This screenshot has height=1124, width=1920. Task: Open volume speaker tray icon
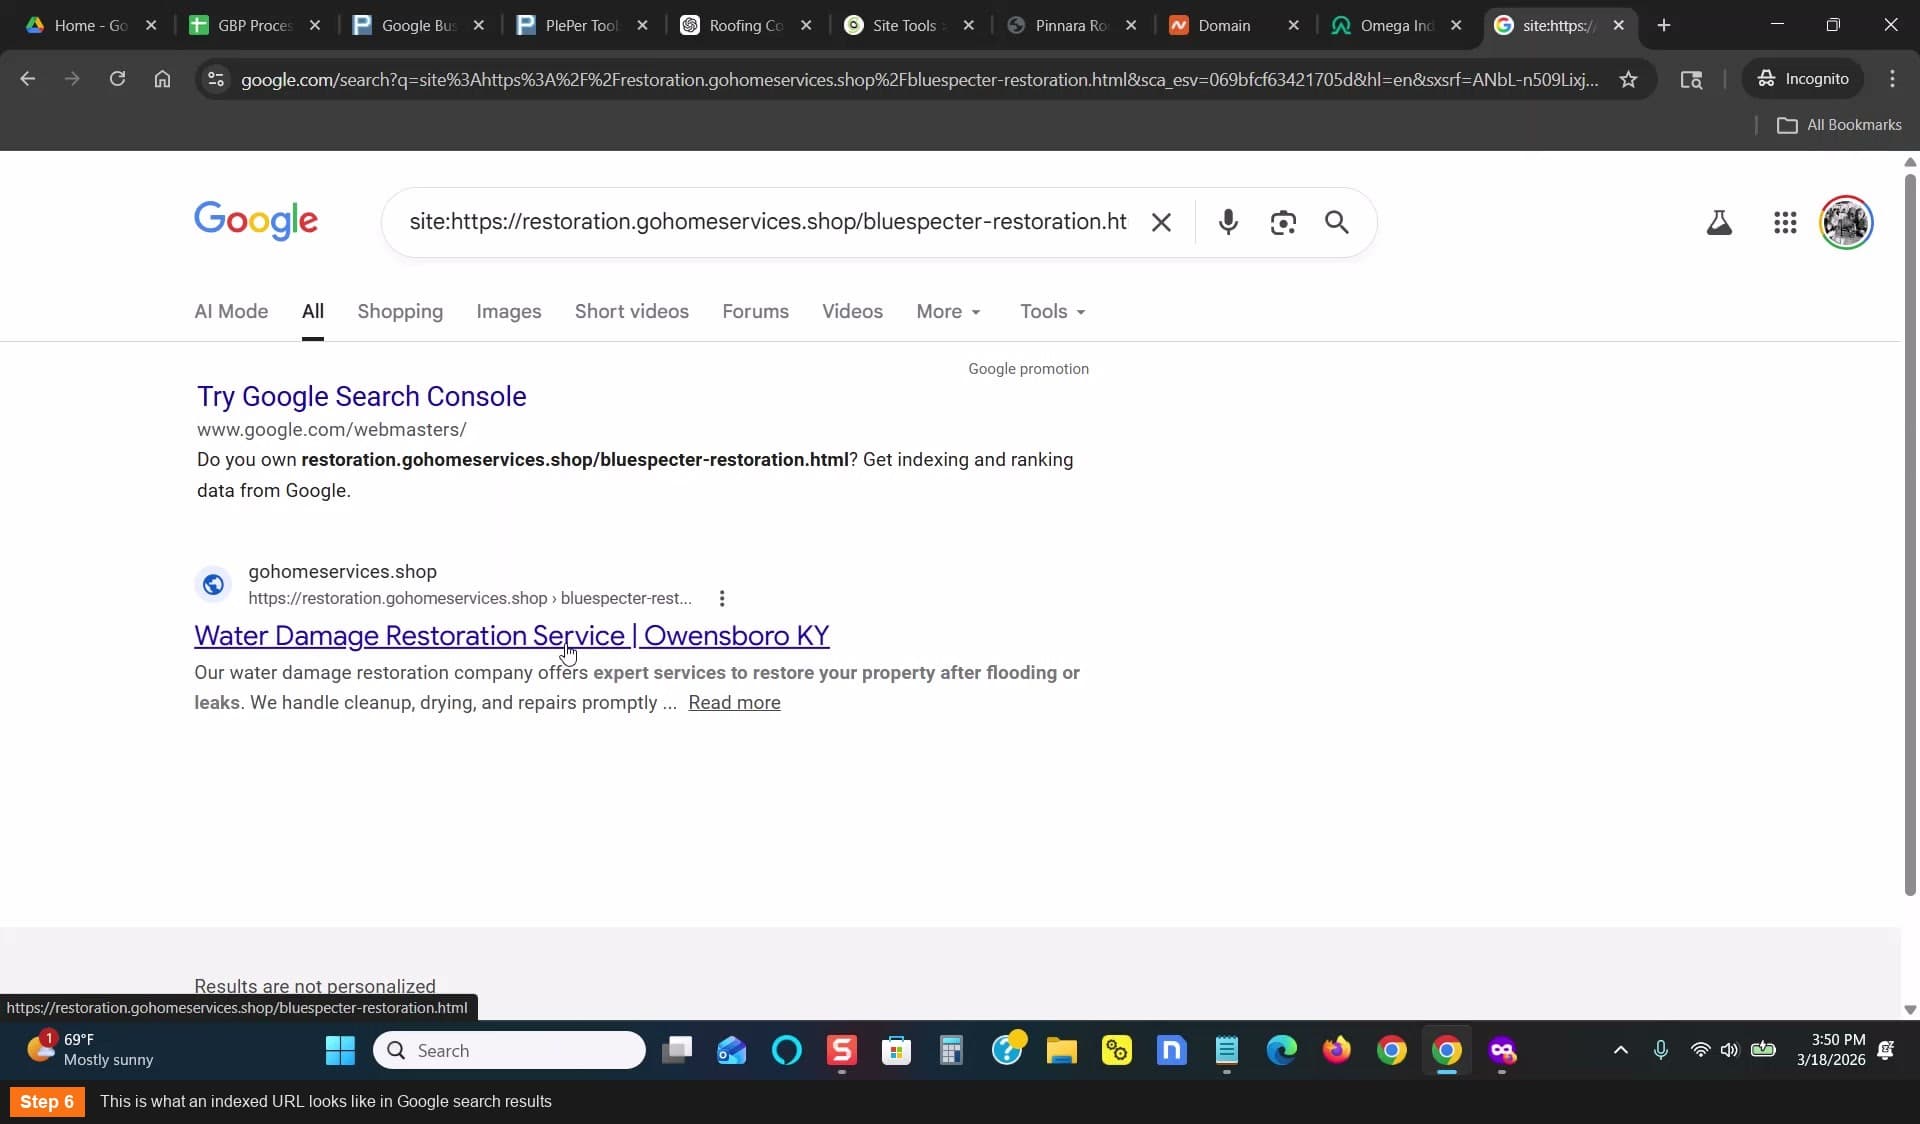[x=1729, y=1050]
